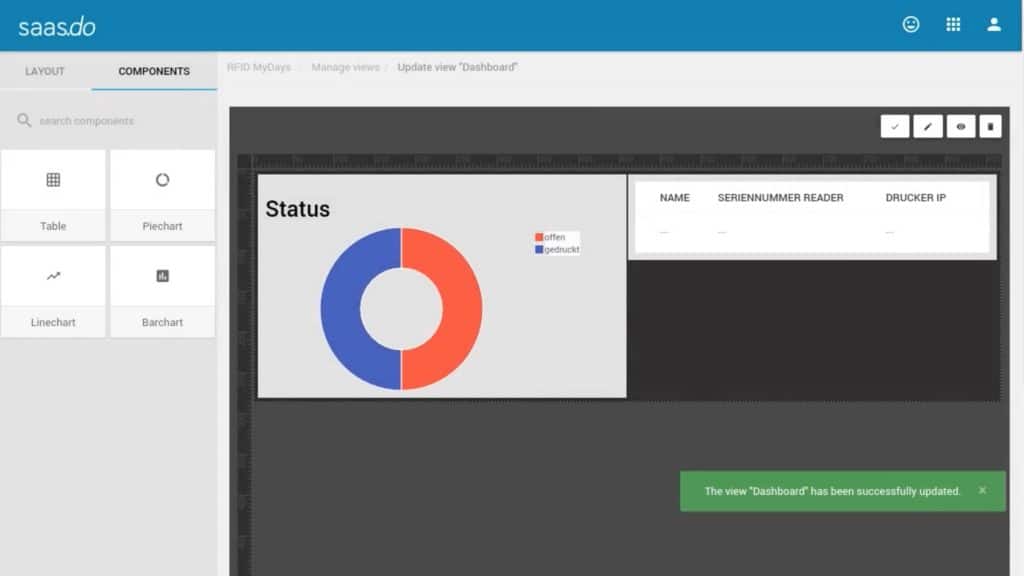Click the smiley face icon in header
The width and height of the screenshot is (1024, 576).
911,25
